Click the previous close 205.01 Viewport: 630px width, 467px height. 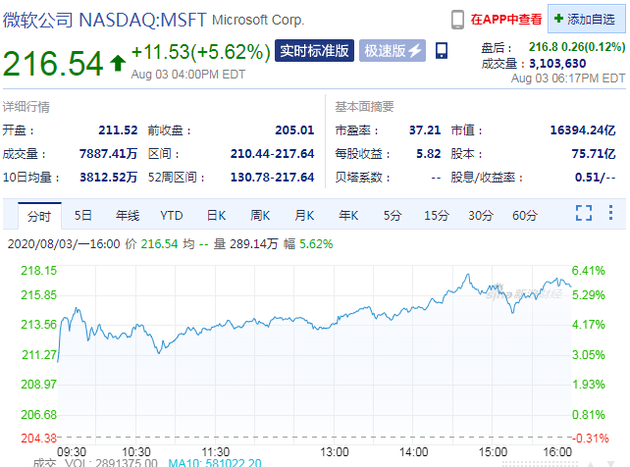pyautogui.click(x=295, y=130)
